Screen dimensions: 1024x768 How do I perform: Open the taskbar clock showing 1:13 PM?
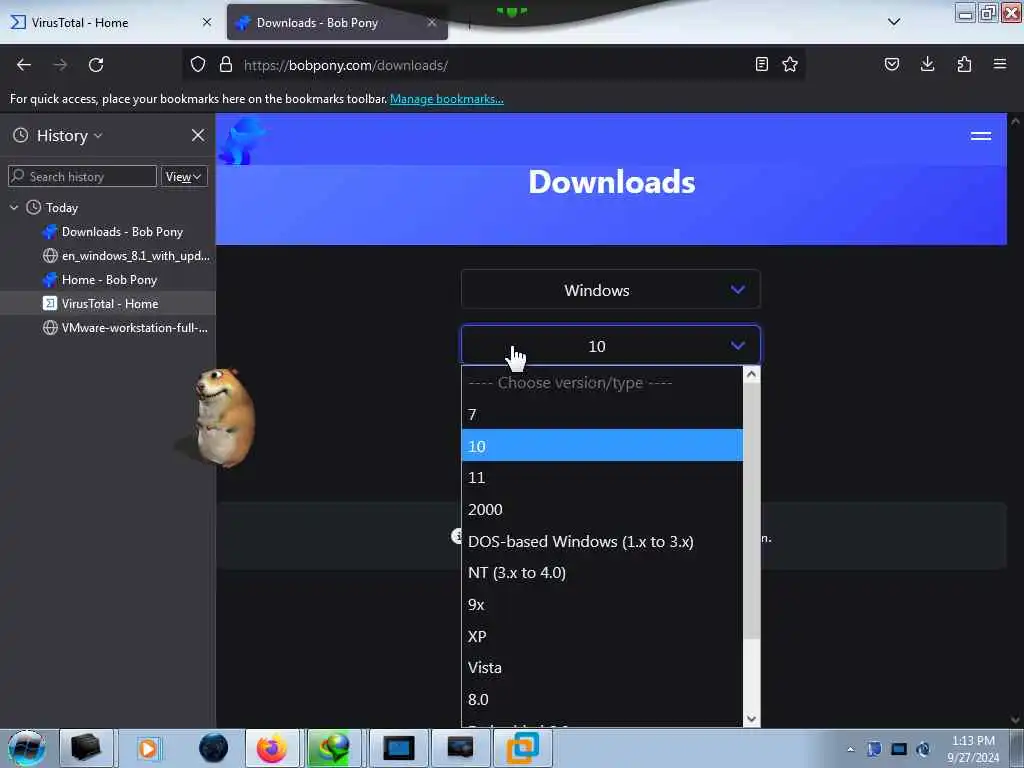coord(973,749)
